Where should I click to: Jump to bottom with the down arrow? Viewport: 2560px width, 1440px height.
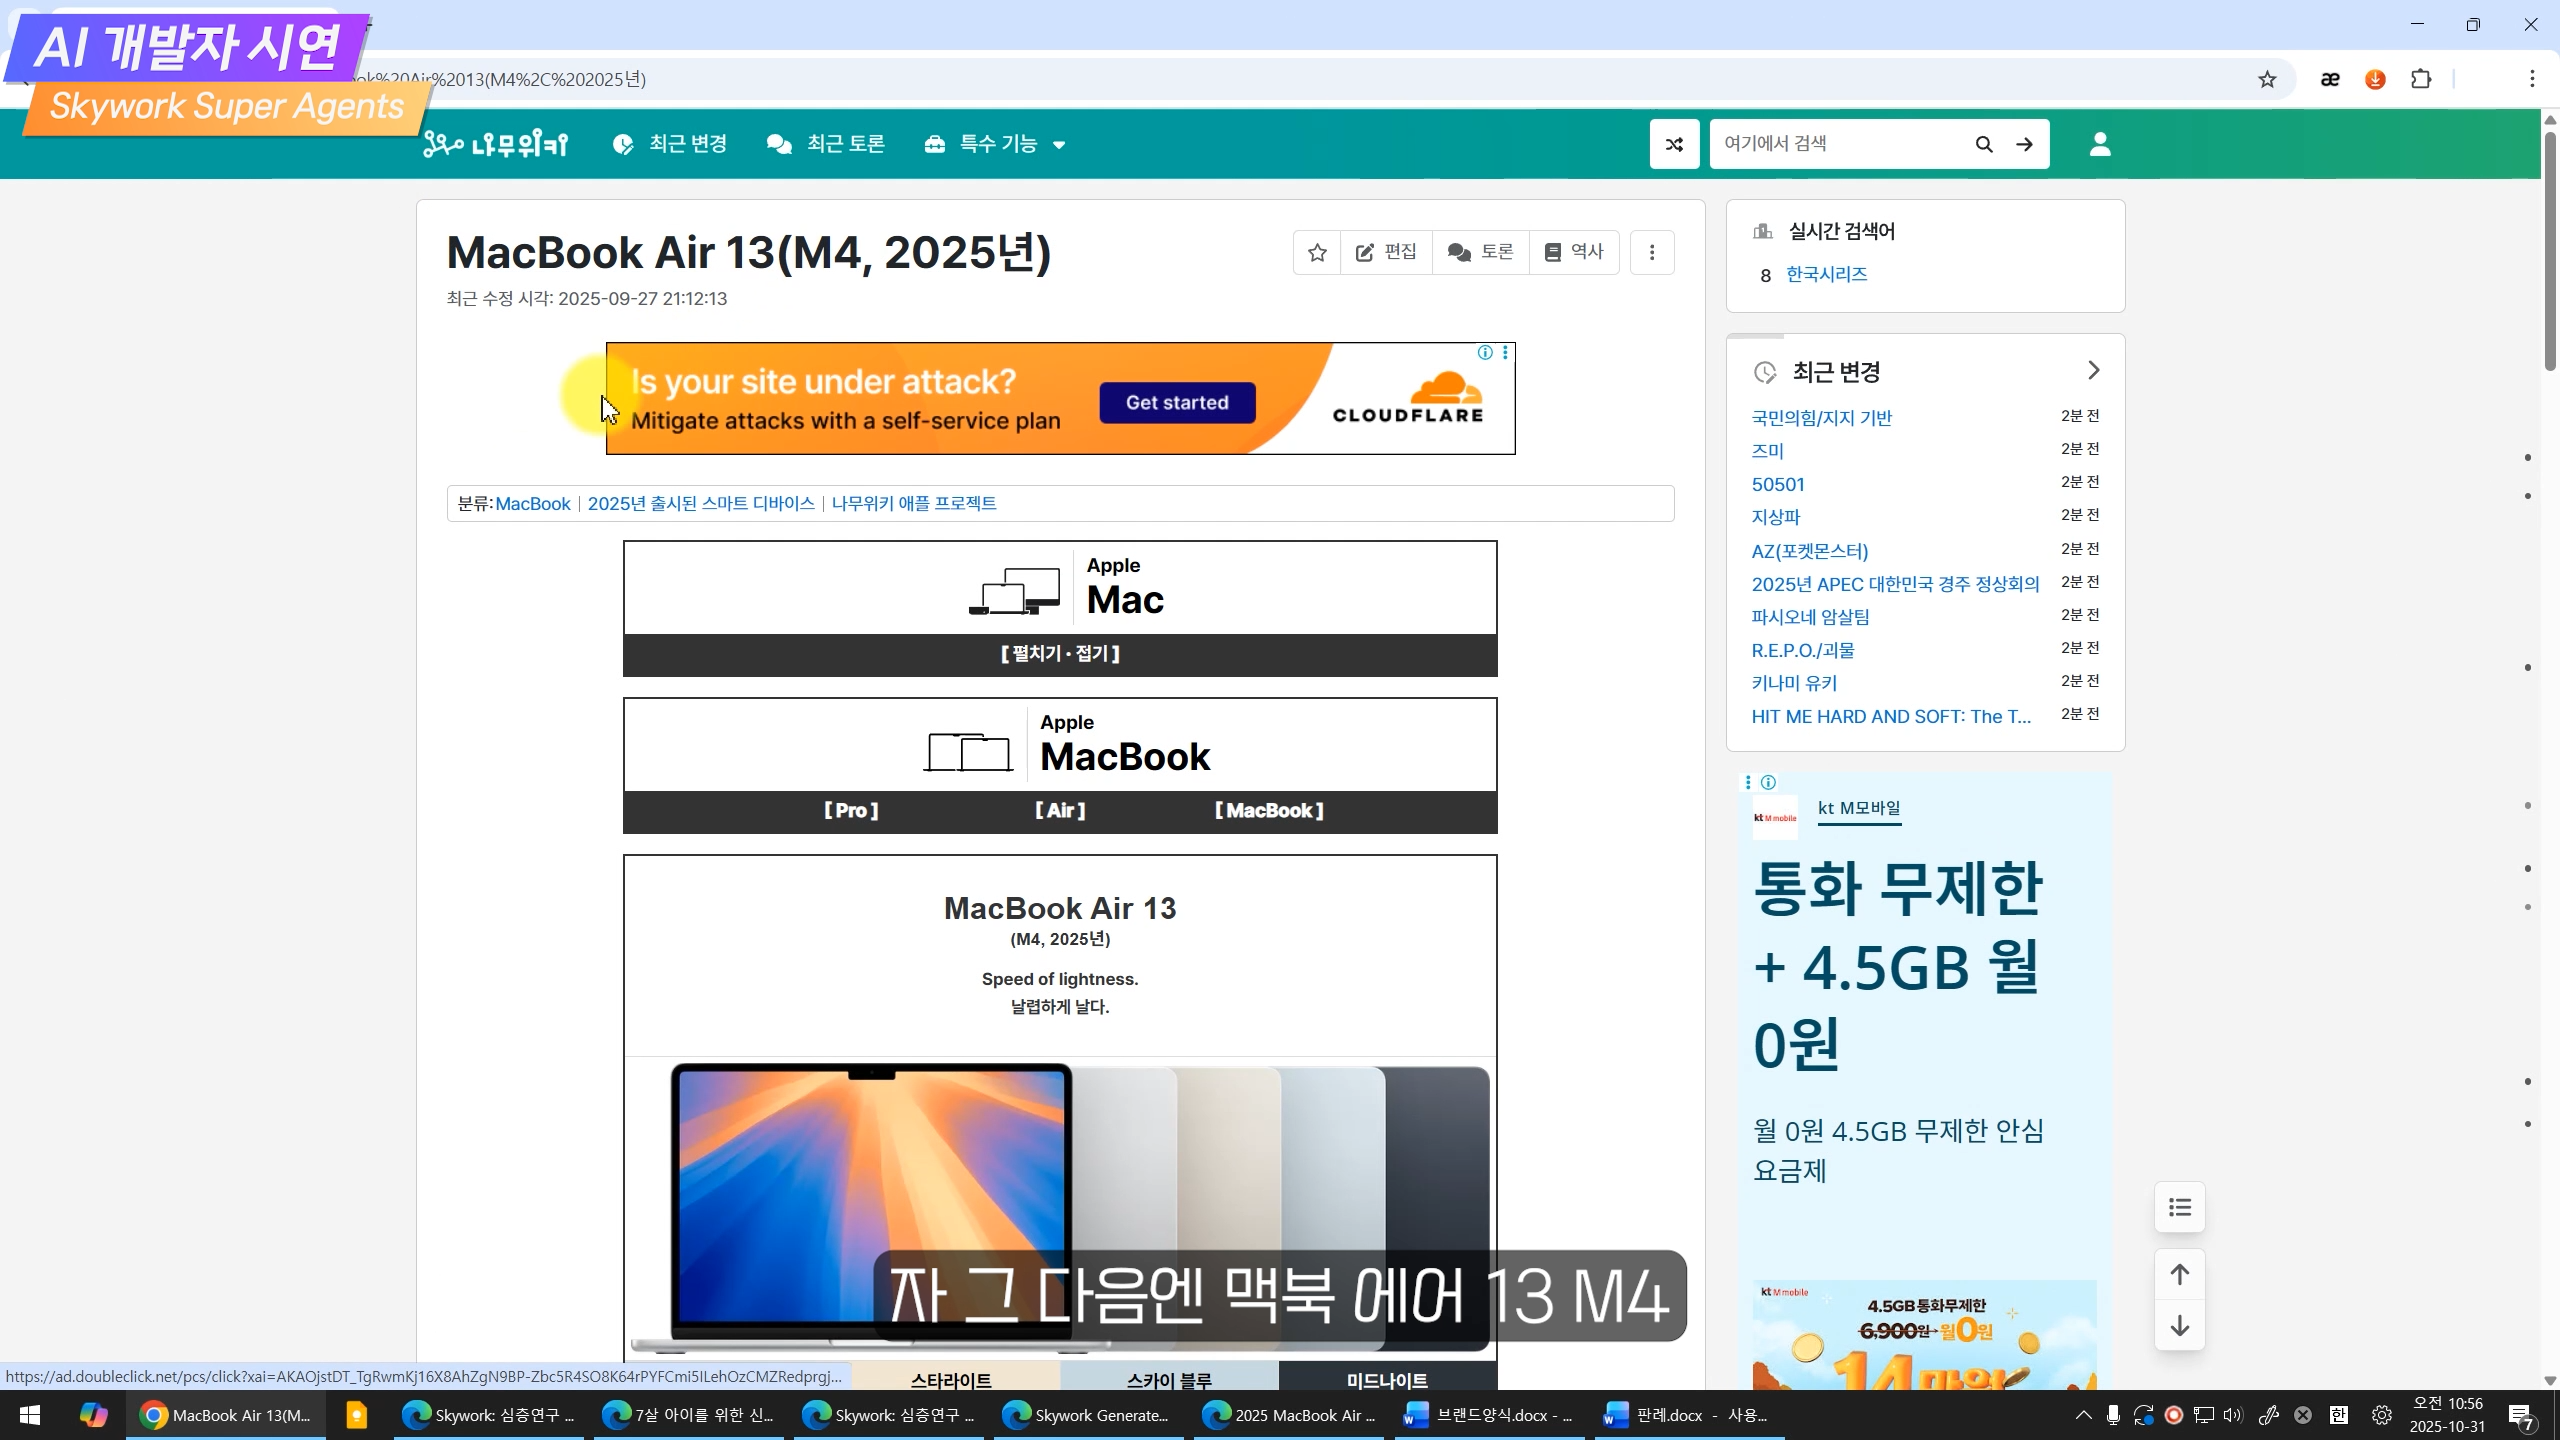point(2180,1326)
